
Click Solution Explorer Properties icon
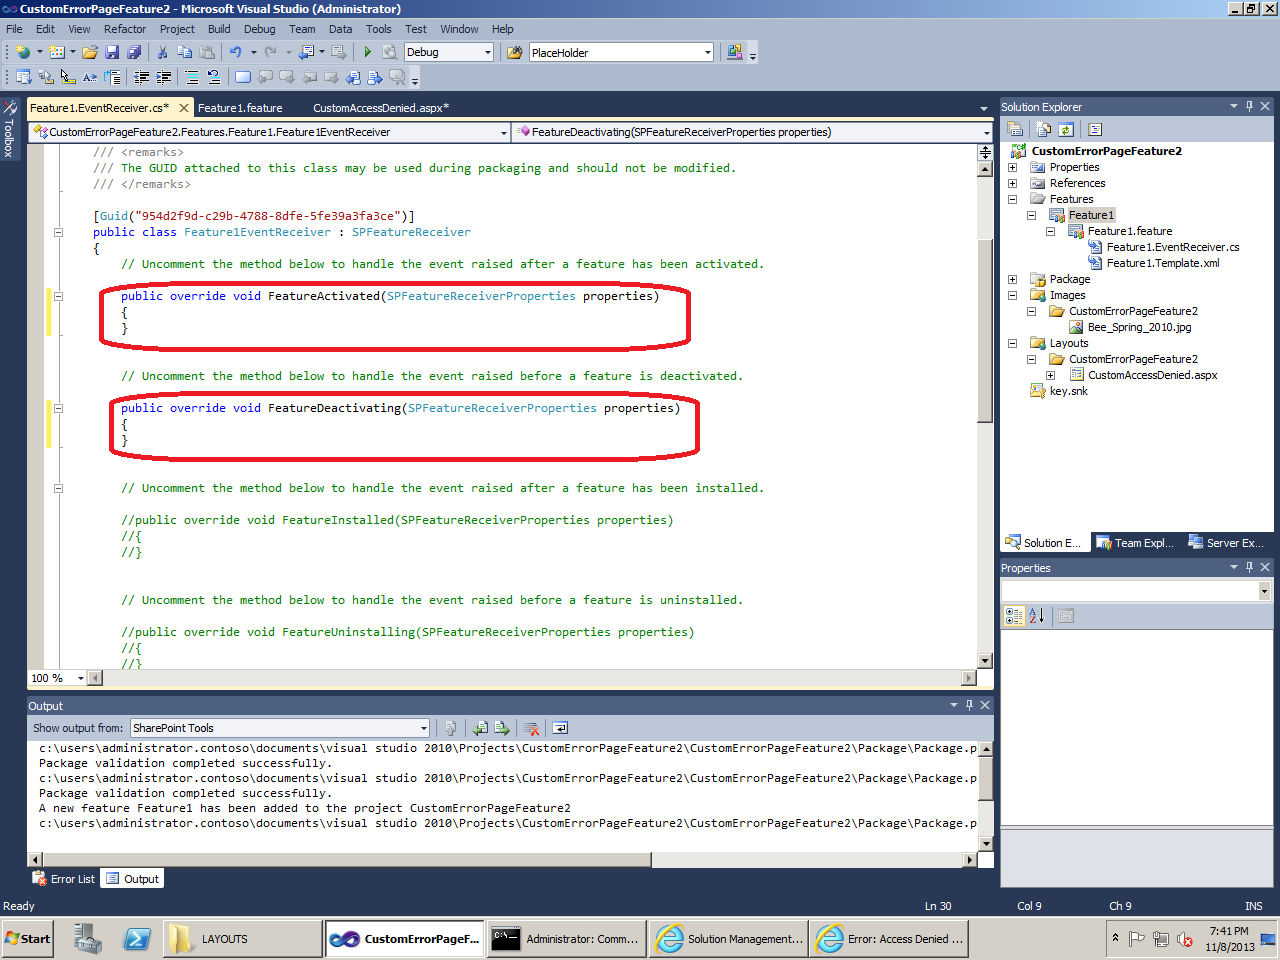pos(1015,129)
